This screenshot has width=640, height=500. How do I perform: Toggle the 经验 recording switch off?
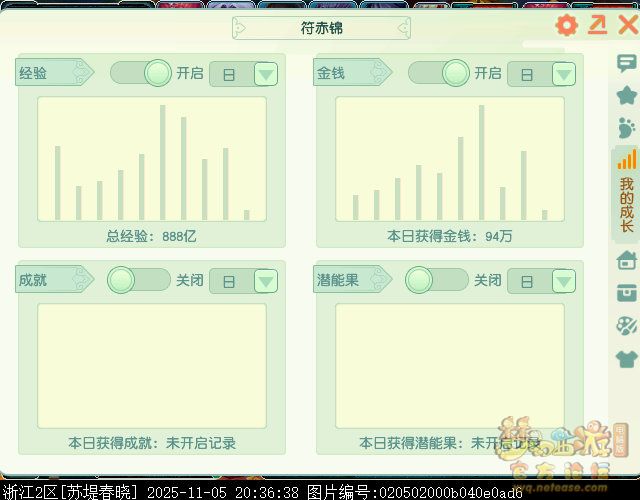(141, 73)
